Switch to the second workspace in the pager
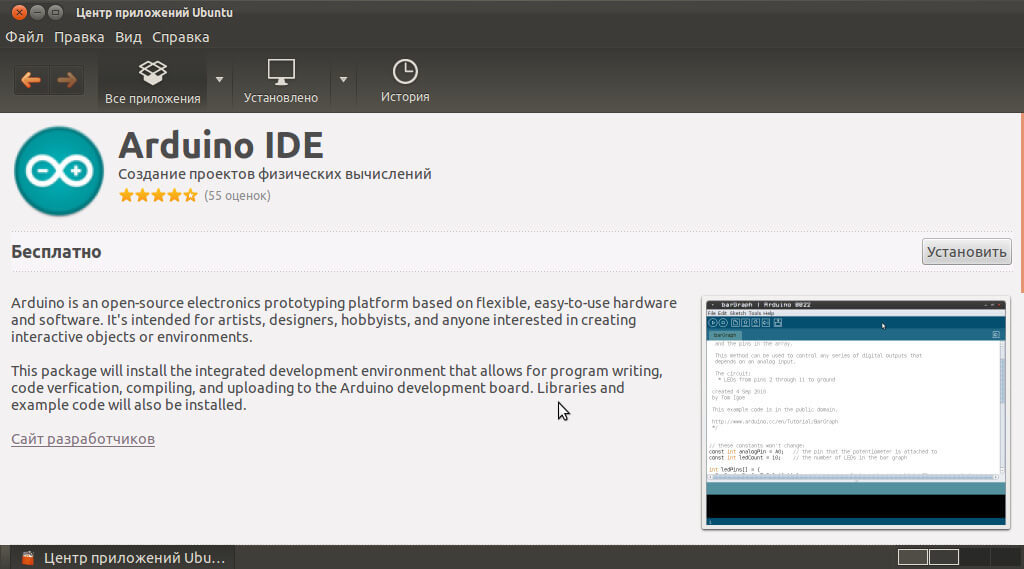Screen dimensions: 1024x569 tap(944, 557)
